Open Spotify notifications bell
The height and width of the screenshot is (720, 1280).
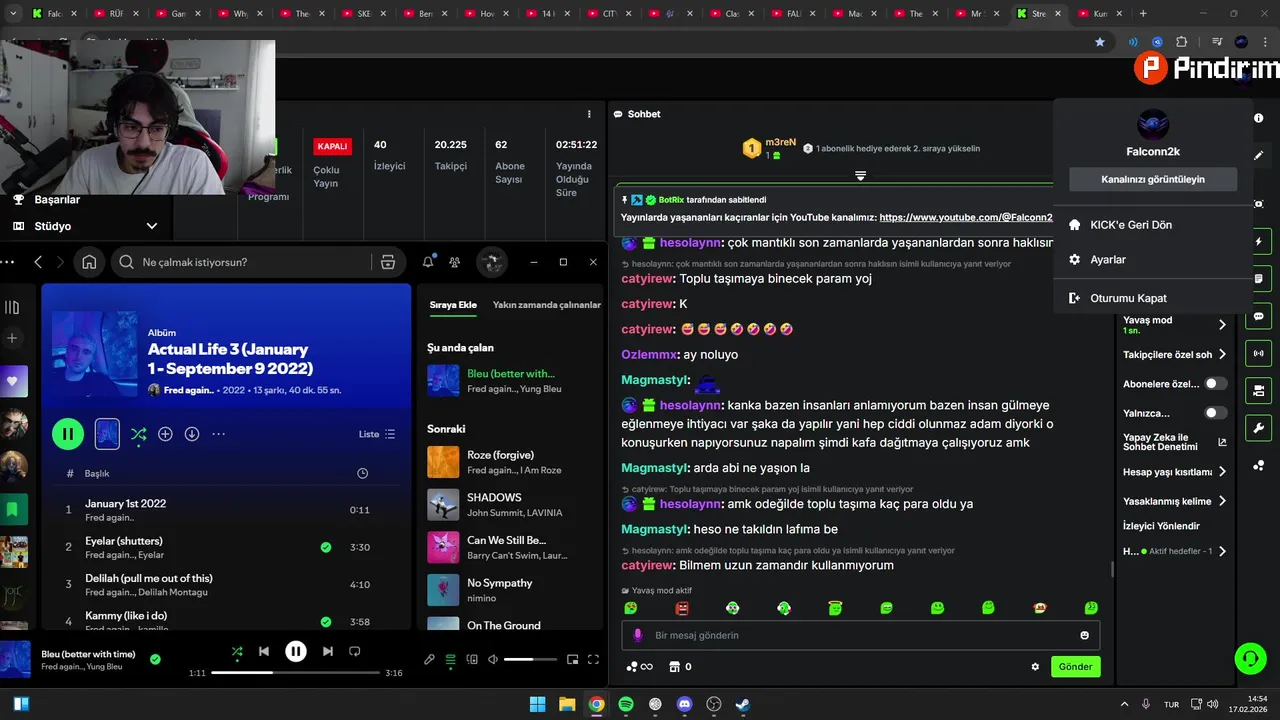[x=428, y=262]
